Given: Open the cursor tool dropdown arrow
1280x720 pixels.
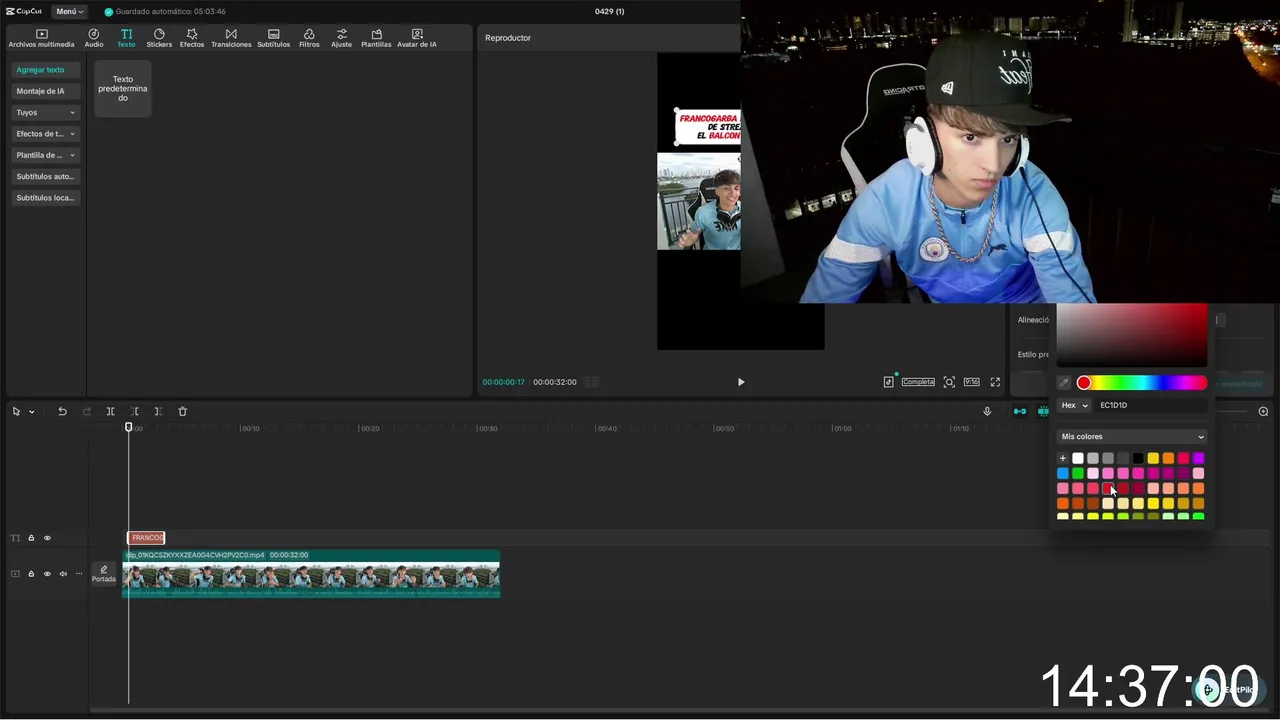Looking at the screenshot, I should [x=31, y=412].
